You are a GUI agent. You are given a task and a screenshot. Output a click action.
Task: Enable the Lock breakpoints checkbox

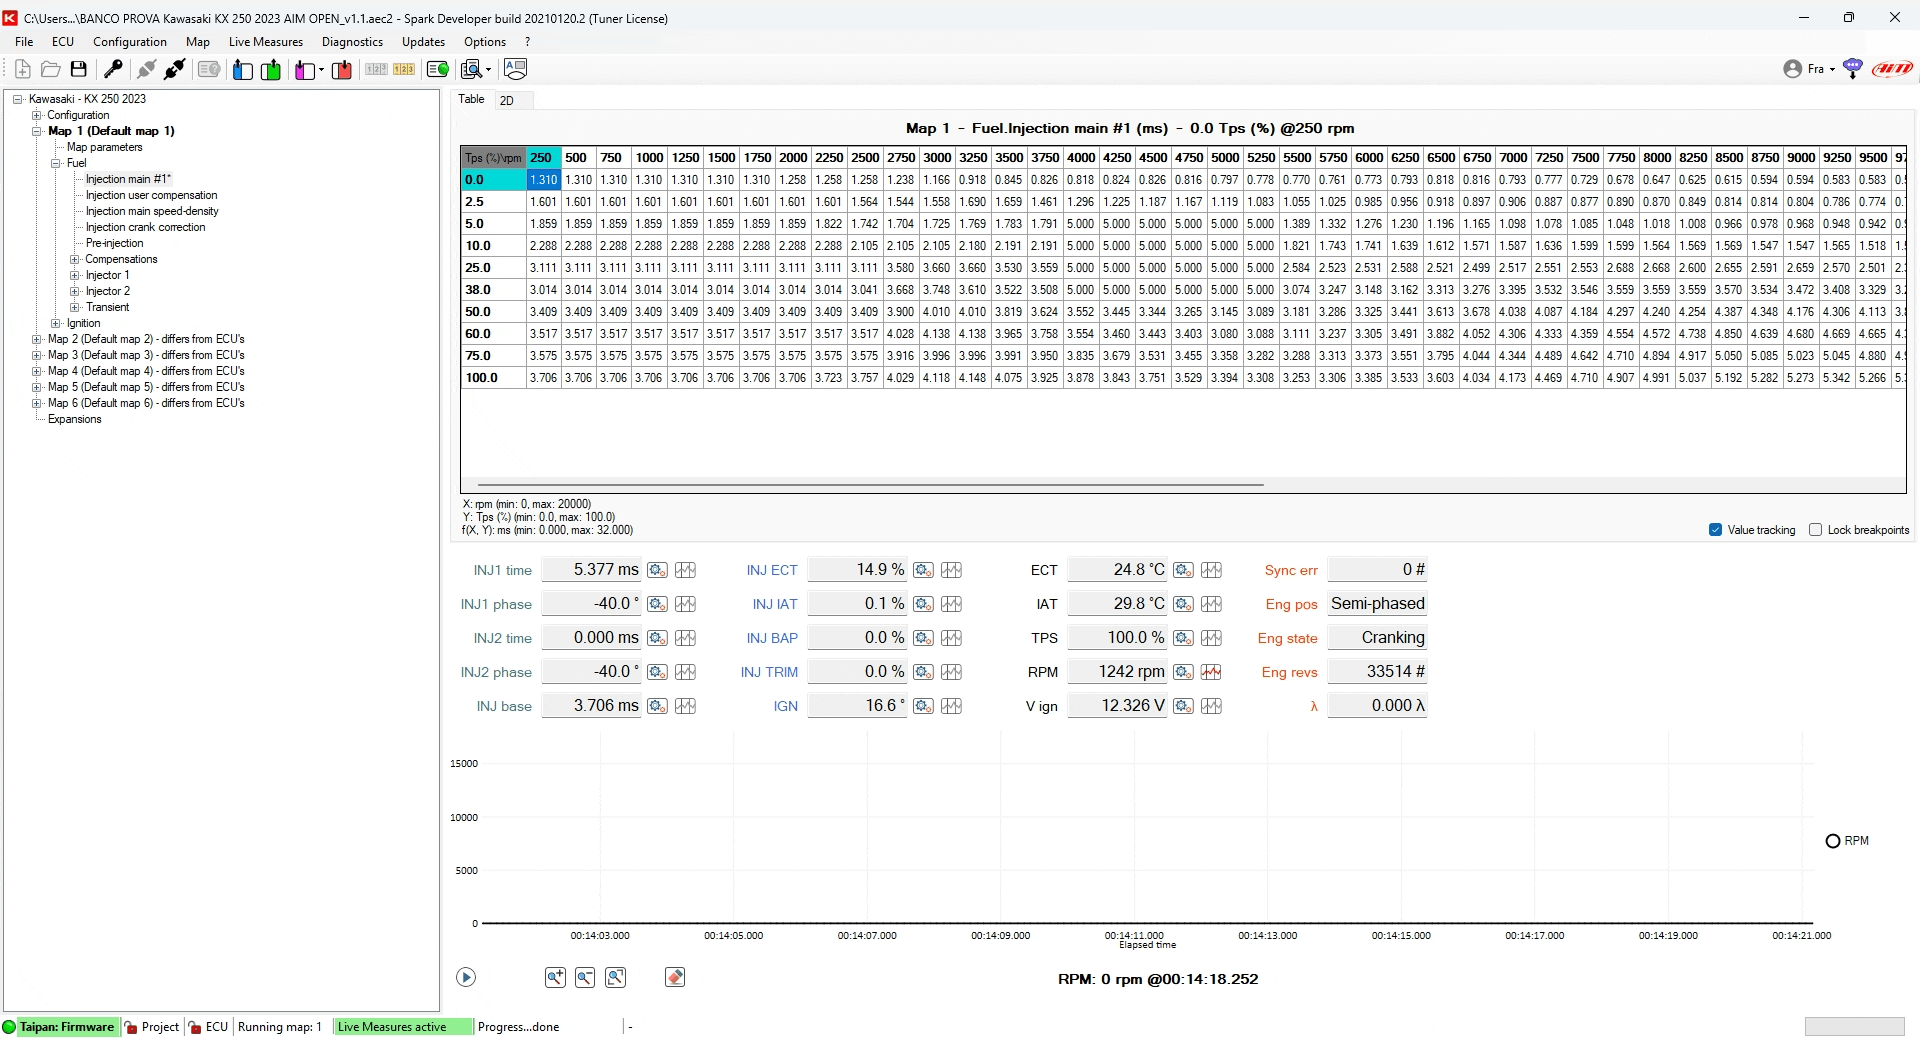[1815, 530]
